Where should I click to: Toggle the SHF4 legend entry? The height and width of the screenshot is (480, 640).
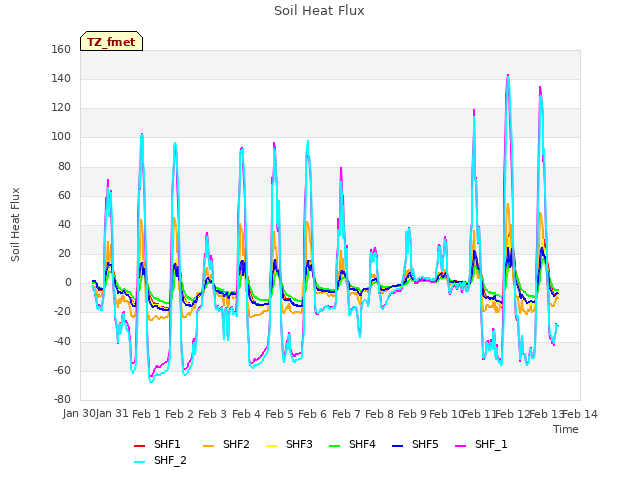click(x=352, y=444)
